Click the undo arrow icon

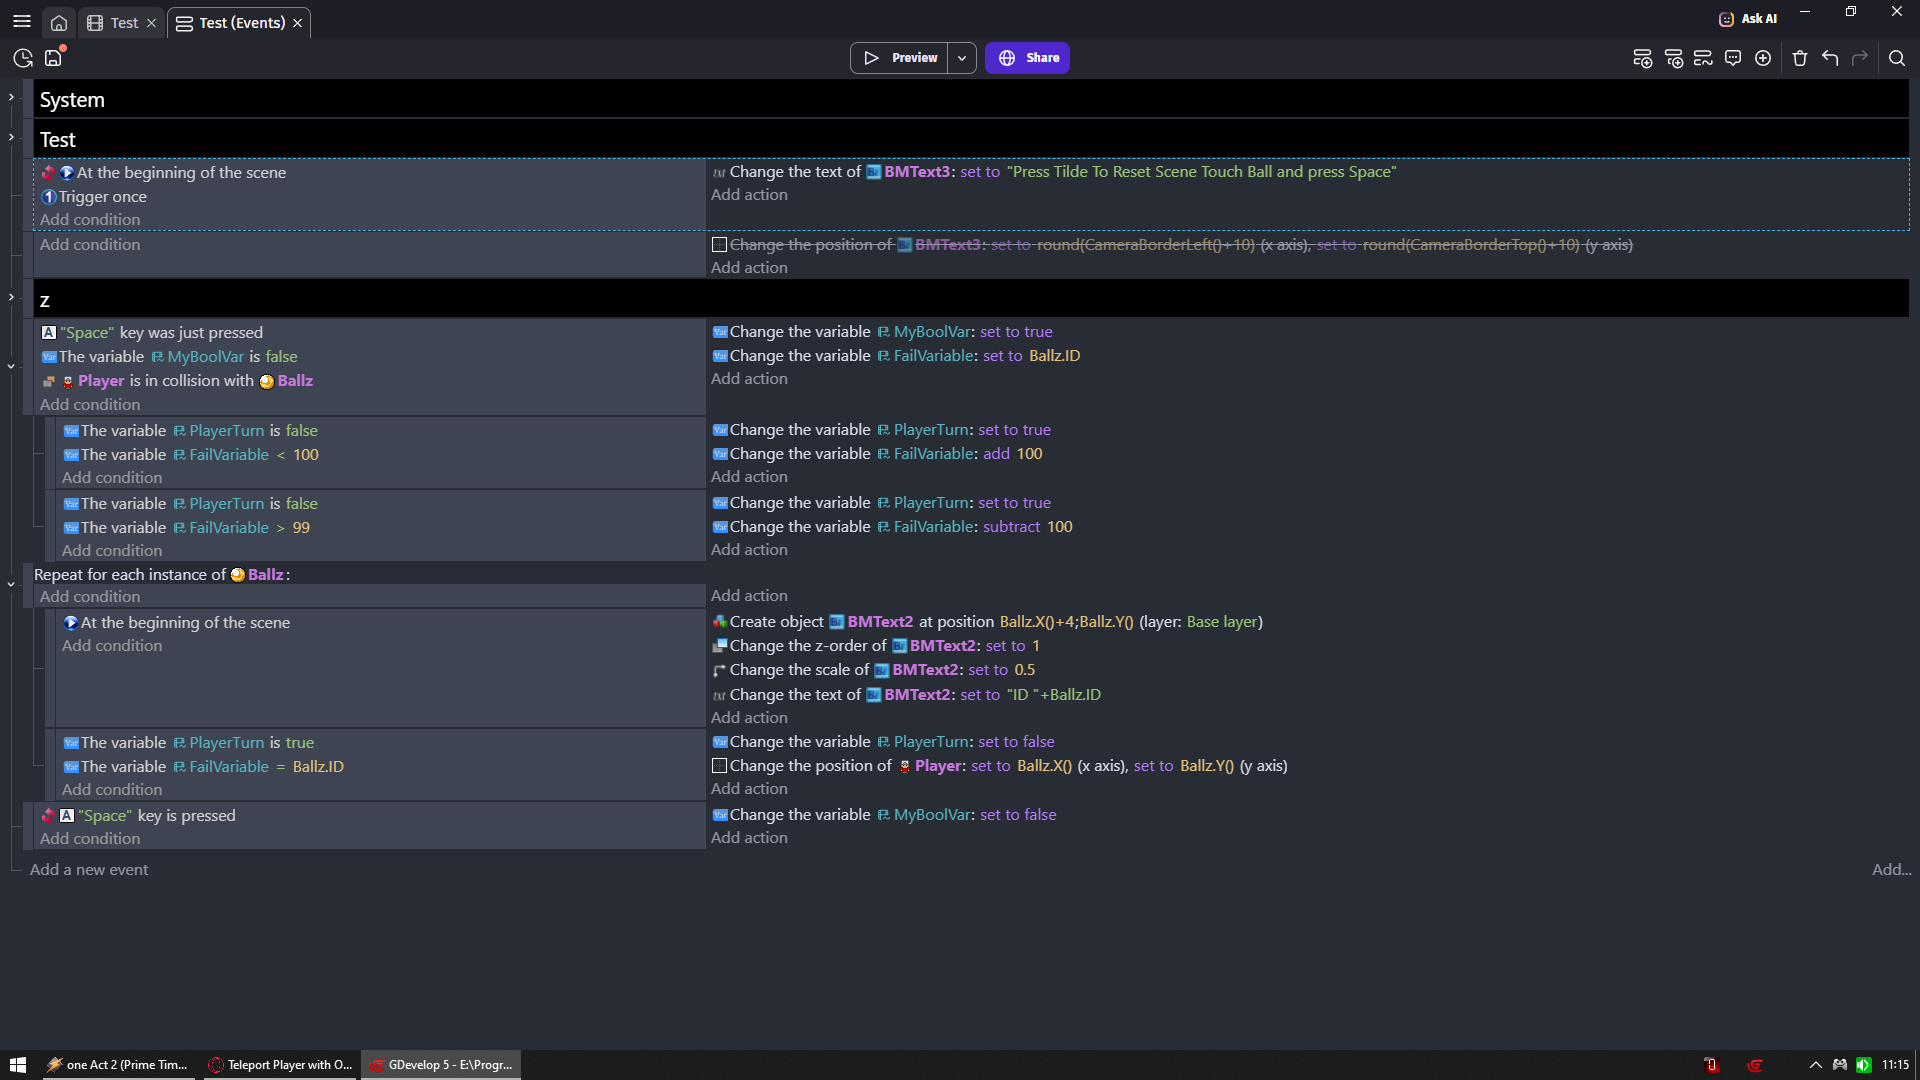tap(1830, 58)
